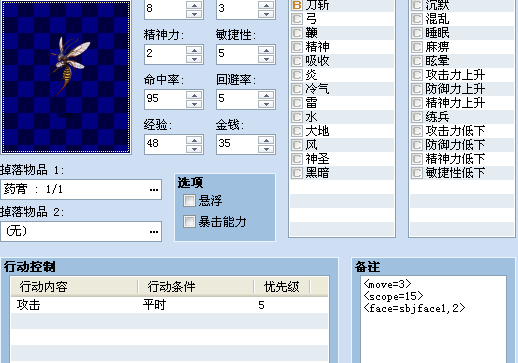Toggle the 水 element efficiency box

pos(297,117)
